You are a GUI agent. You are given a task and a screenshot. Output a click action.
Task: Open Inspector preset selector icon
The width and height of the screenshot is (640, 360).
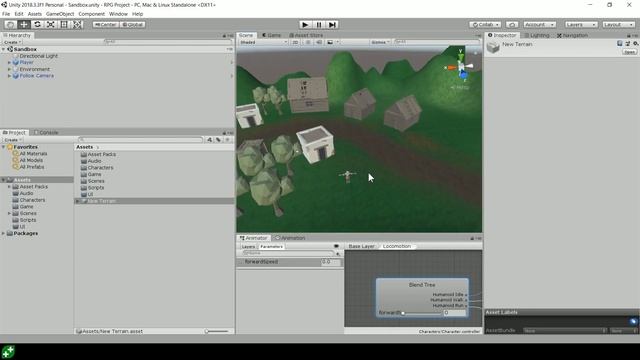point(628,43)
